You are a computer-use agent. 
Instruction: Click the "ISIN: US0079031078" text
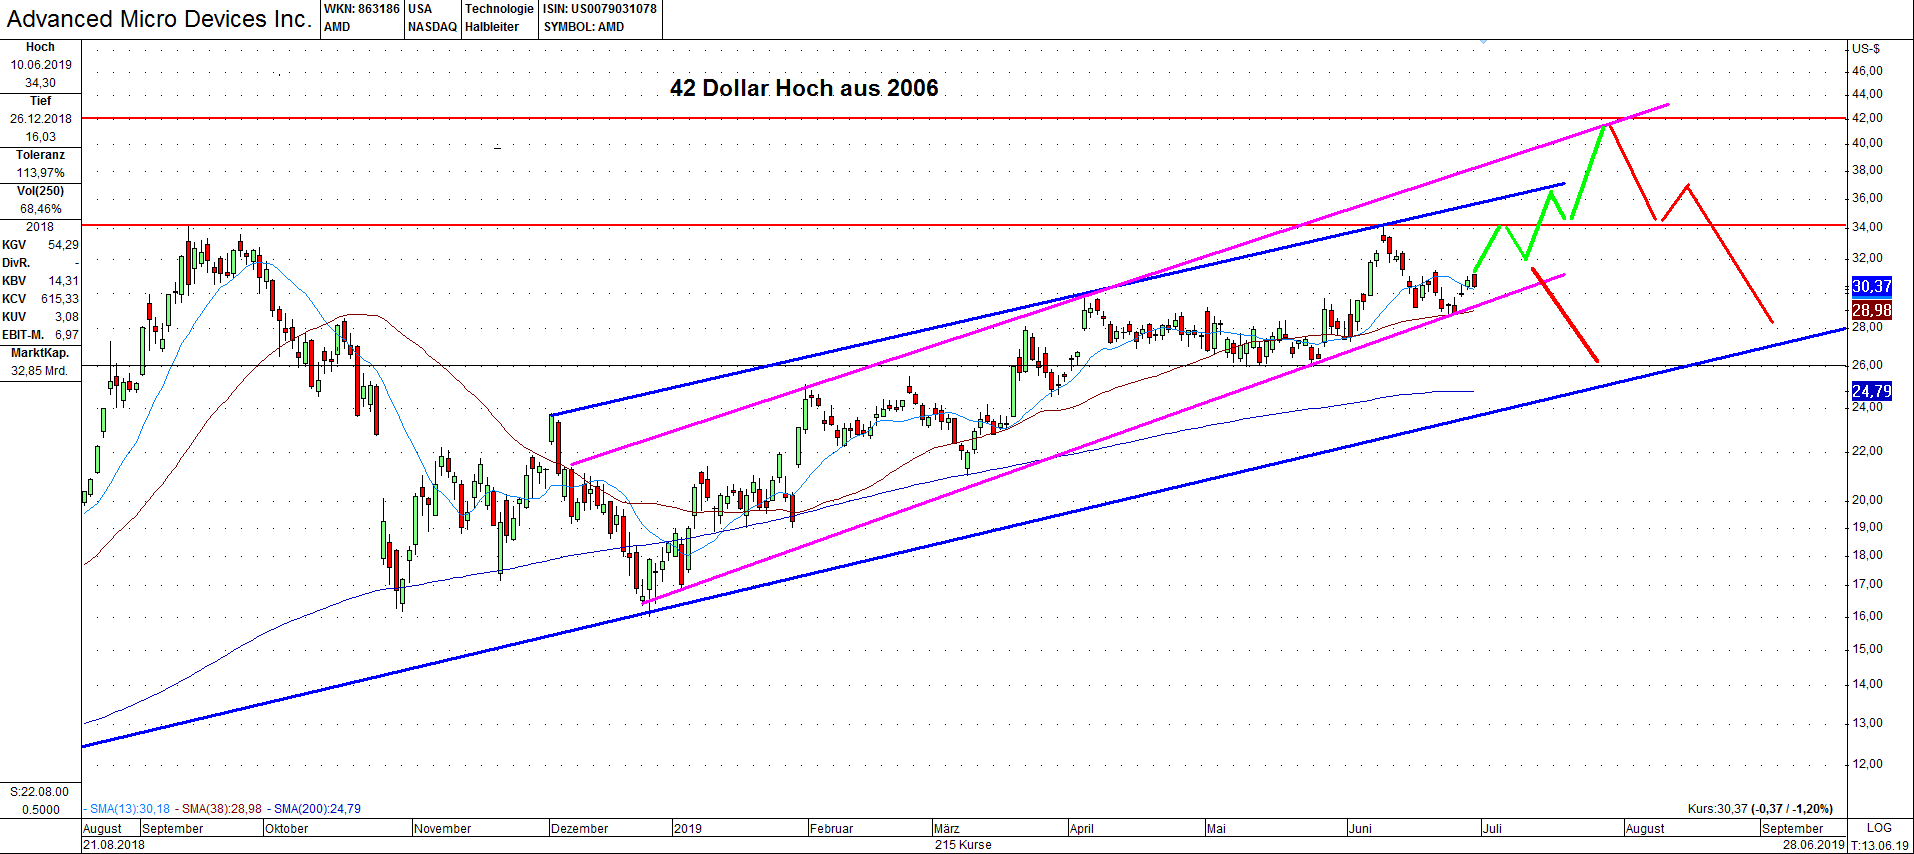tap(600, 9)
